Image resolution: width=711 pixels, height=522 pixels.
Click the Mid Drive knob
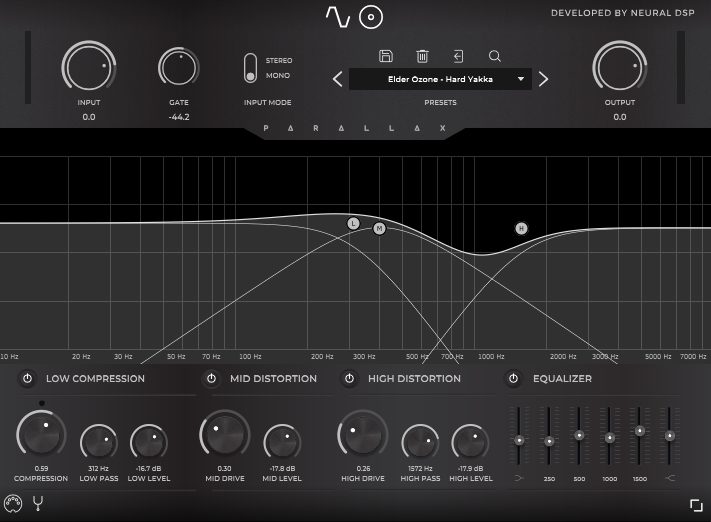point(224,434)
